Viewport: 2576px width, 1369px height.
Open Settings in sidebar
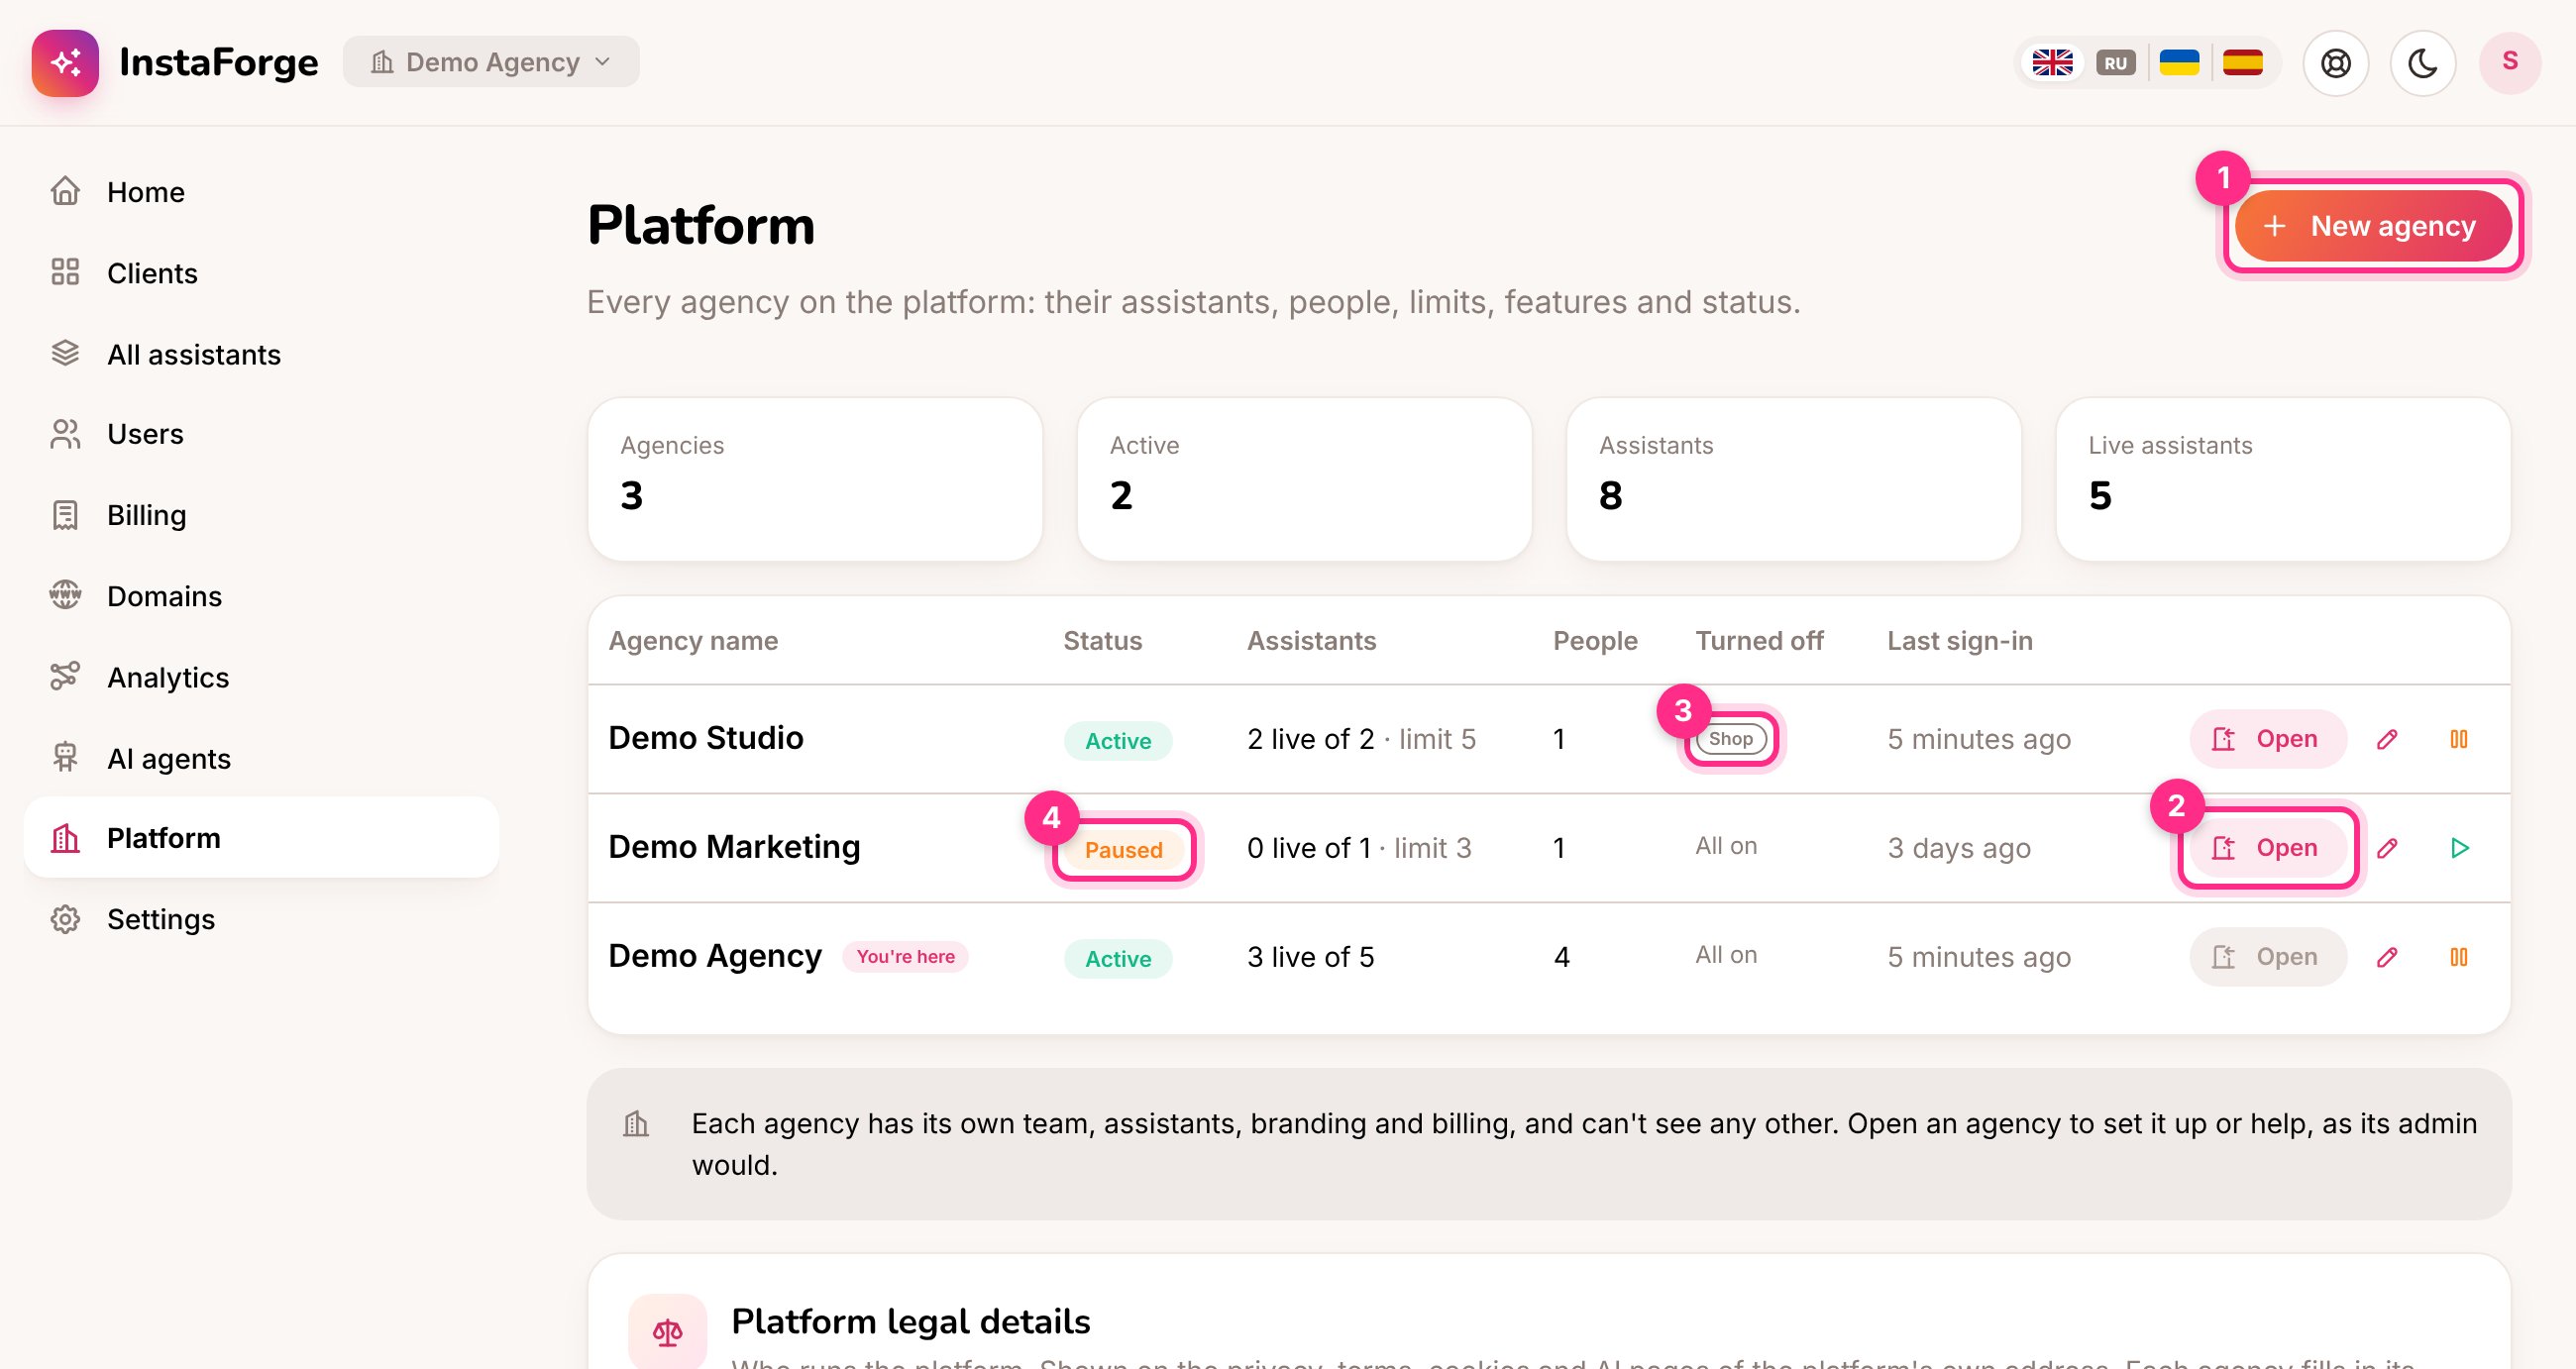pyautogui.click(x=261, y=919)
